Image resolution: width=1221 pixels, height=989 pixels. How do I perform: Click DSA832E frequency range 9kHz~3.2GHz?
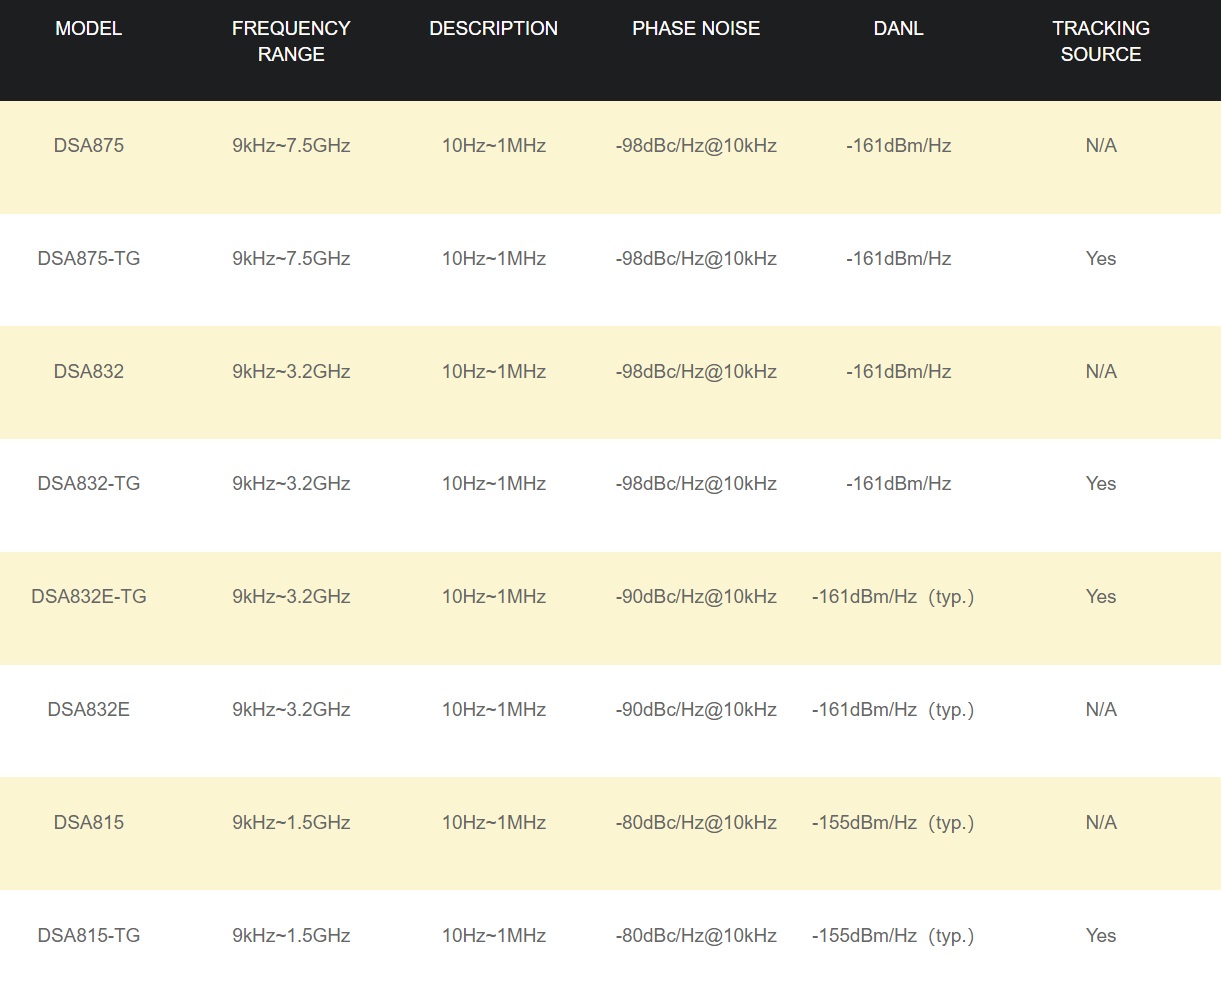point(291,710)
